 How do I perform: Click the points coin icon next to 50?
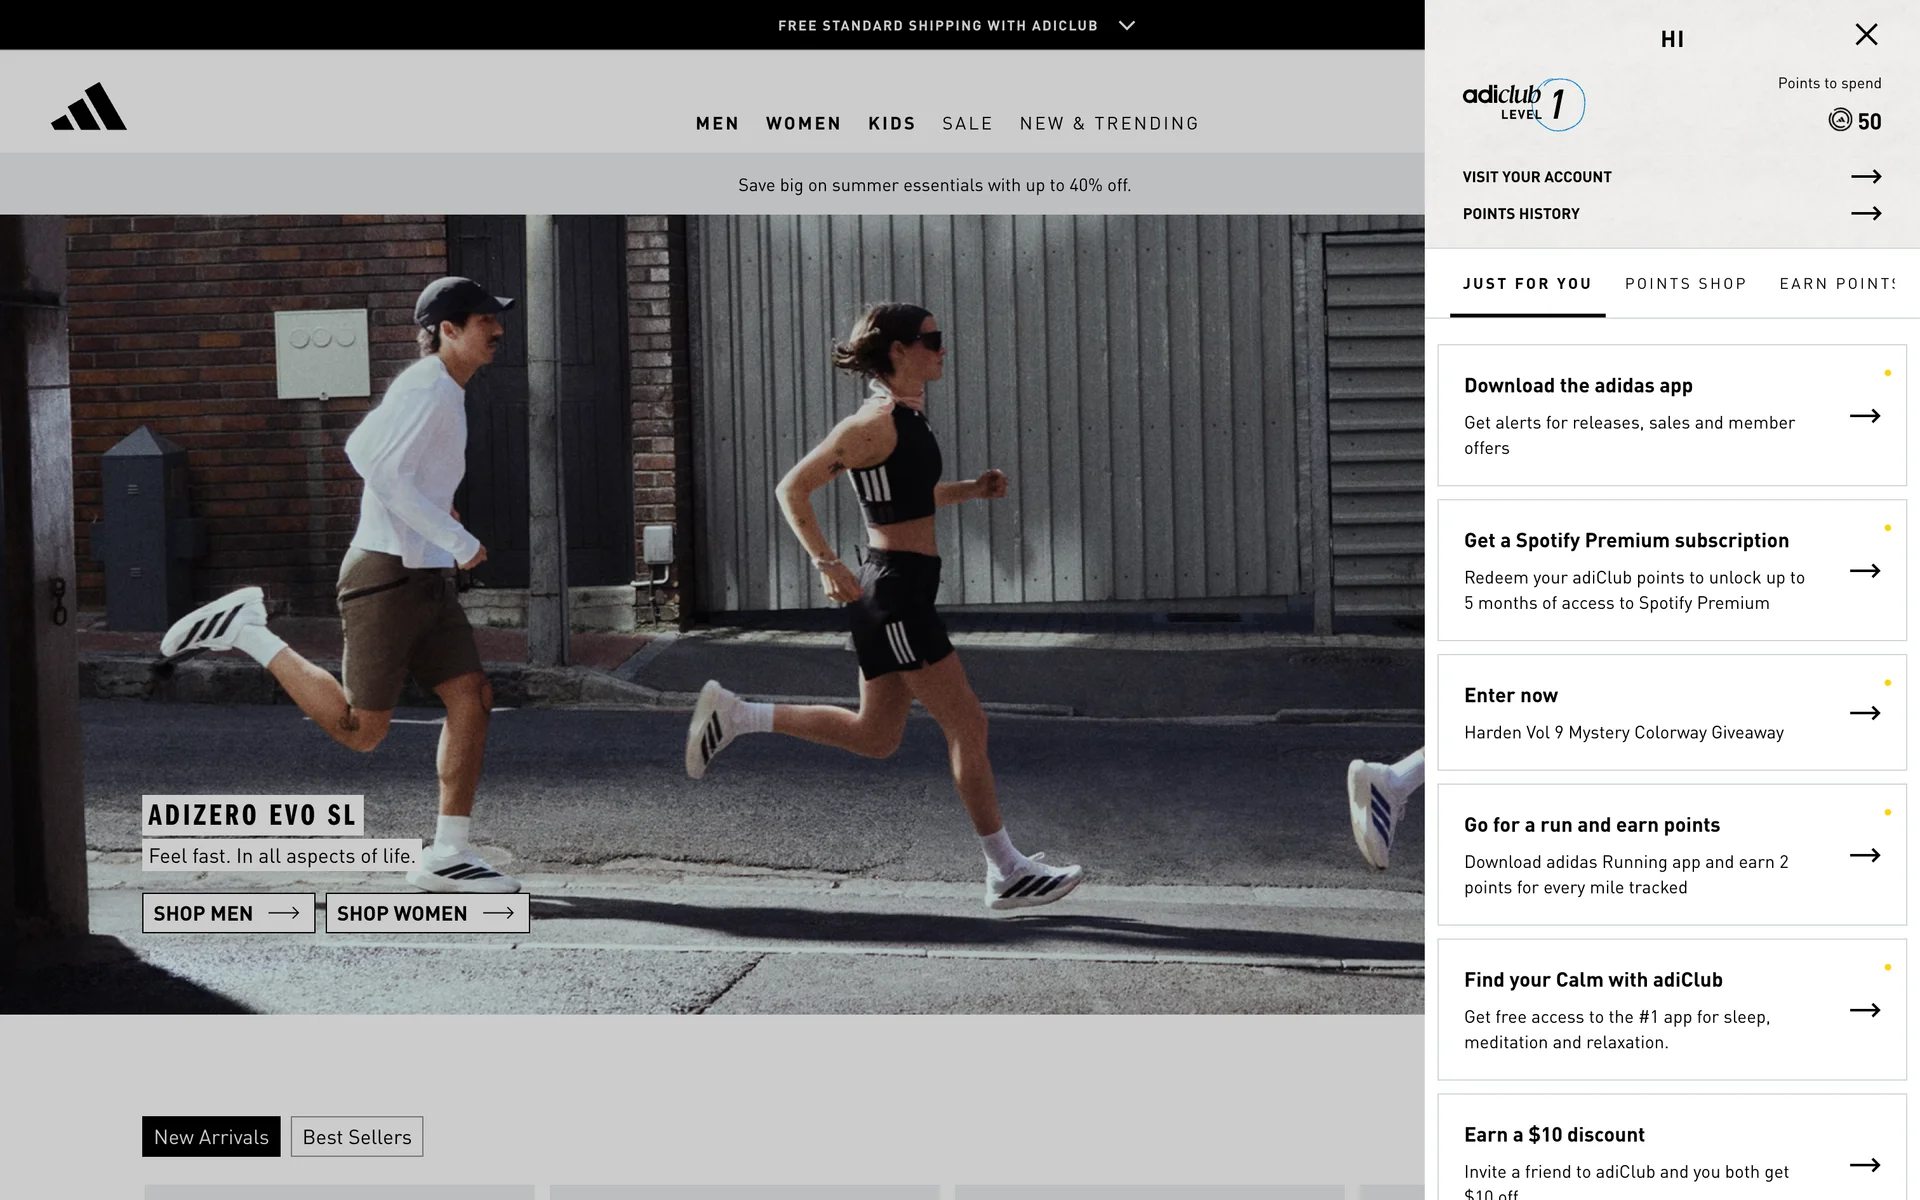point(1840,121)
